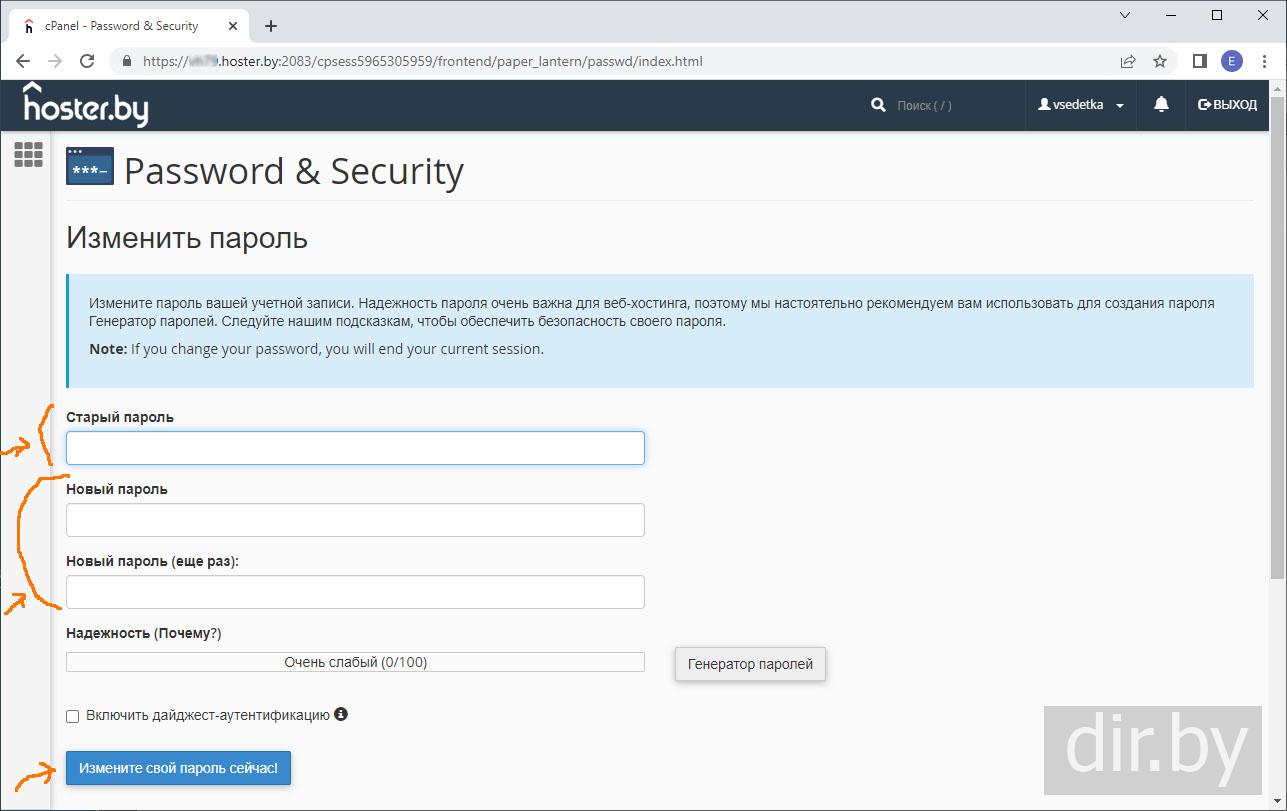
Task: Click the password strength meter bar
Action: (x=355, y=662)
